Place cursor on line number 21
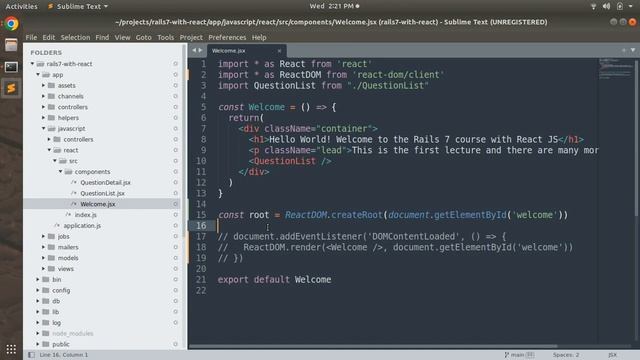 pyautogui.click(x=201, y=280)
